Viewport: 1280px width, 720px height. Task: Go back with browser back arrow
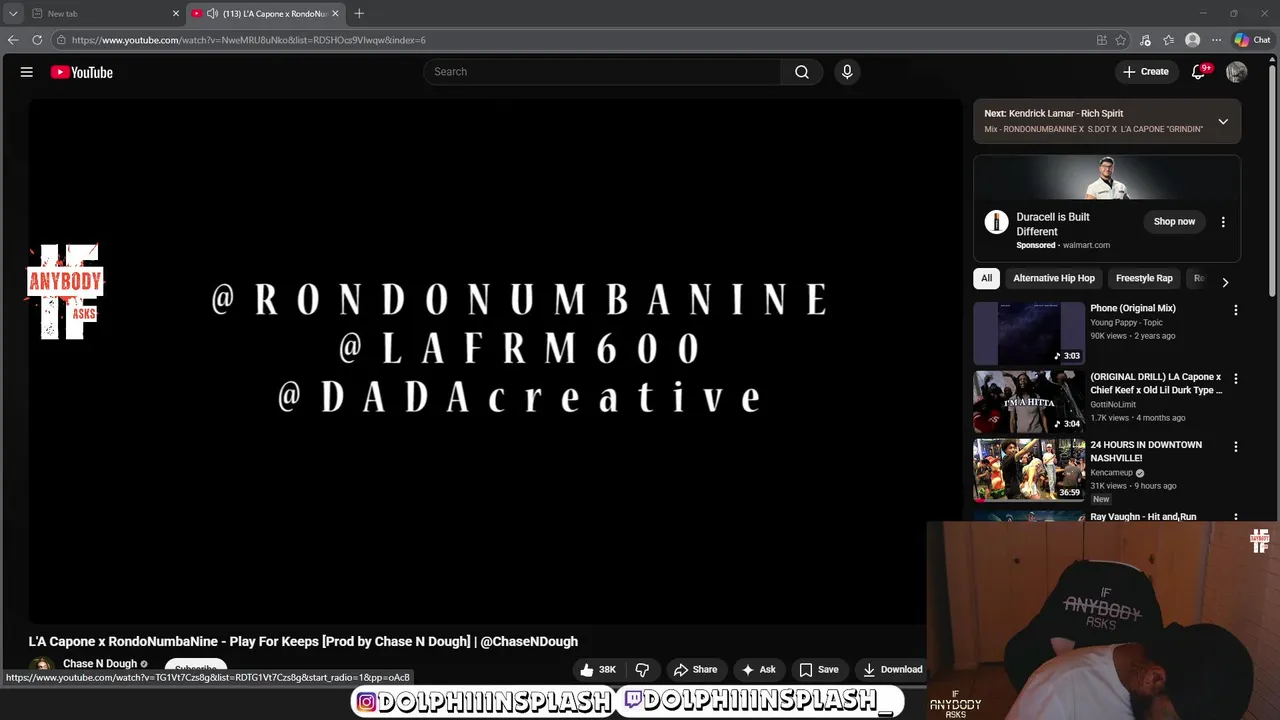(13, 40)
